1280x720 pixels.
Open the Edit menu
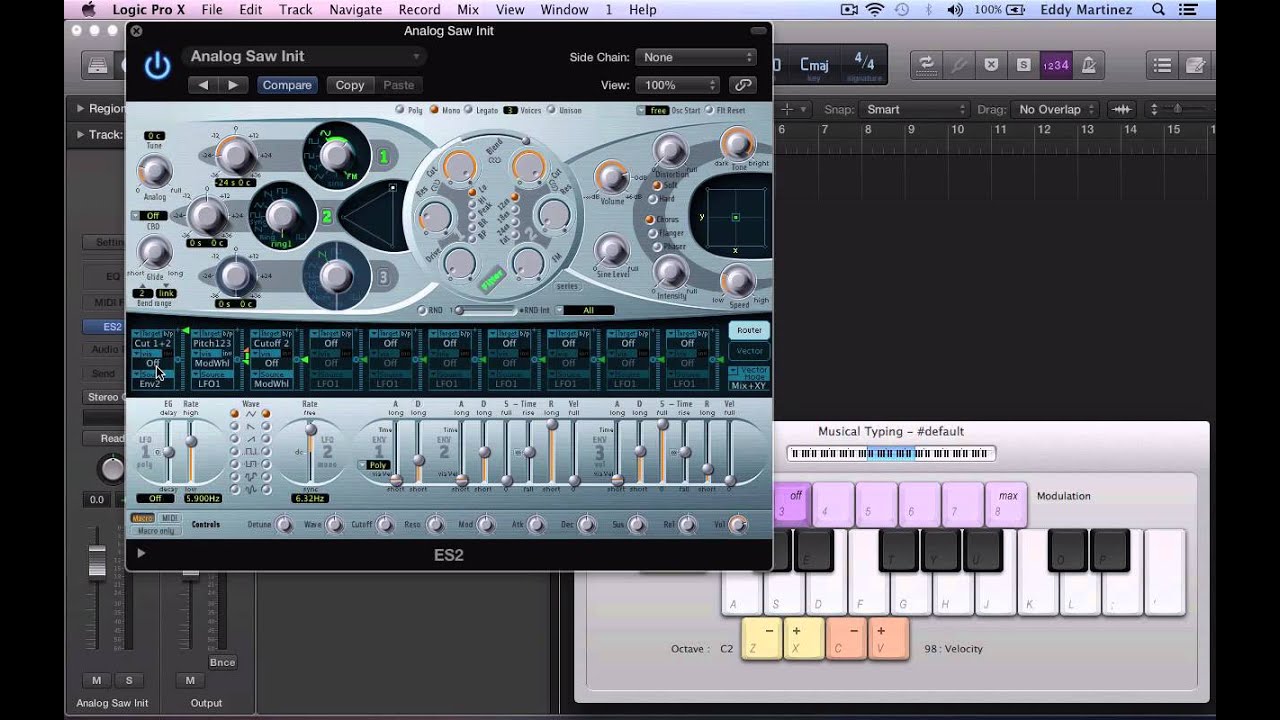(x=251, y=10)
